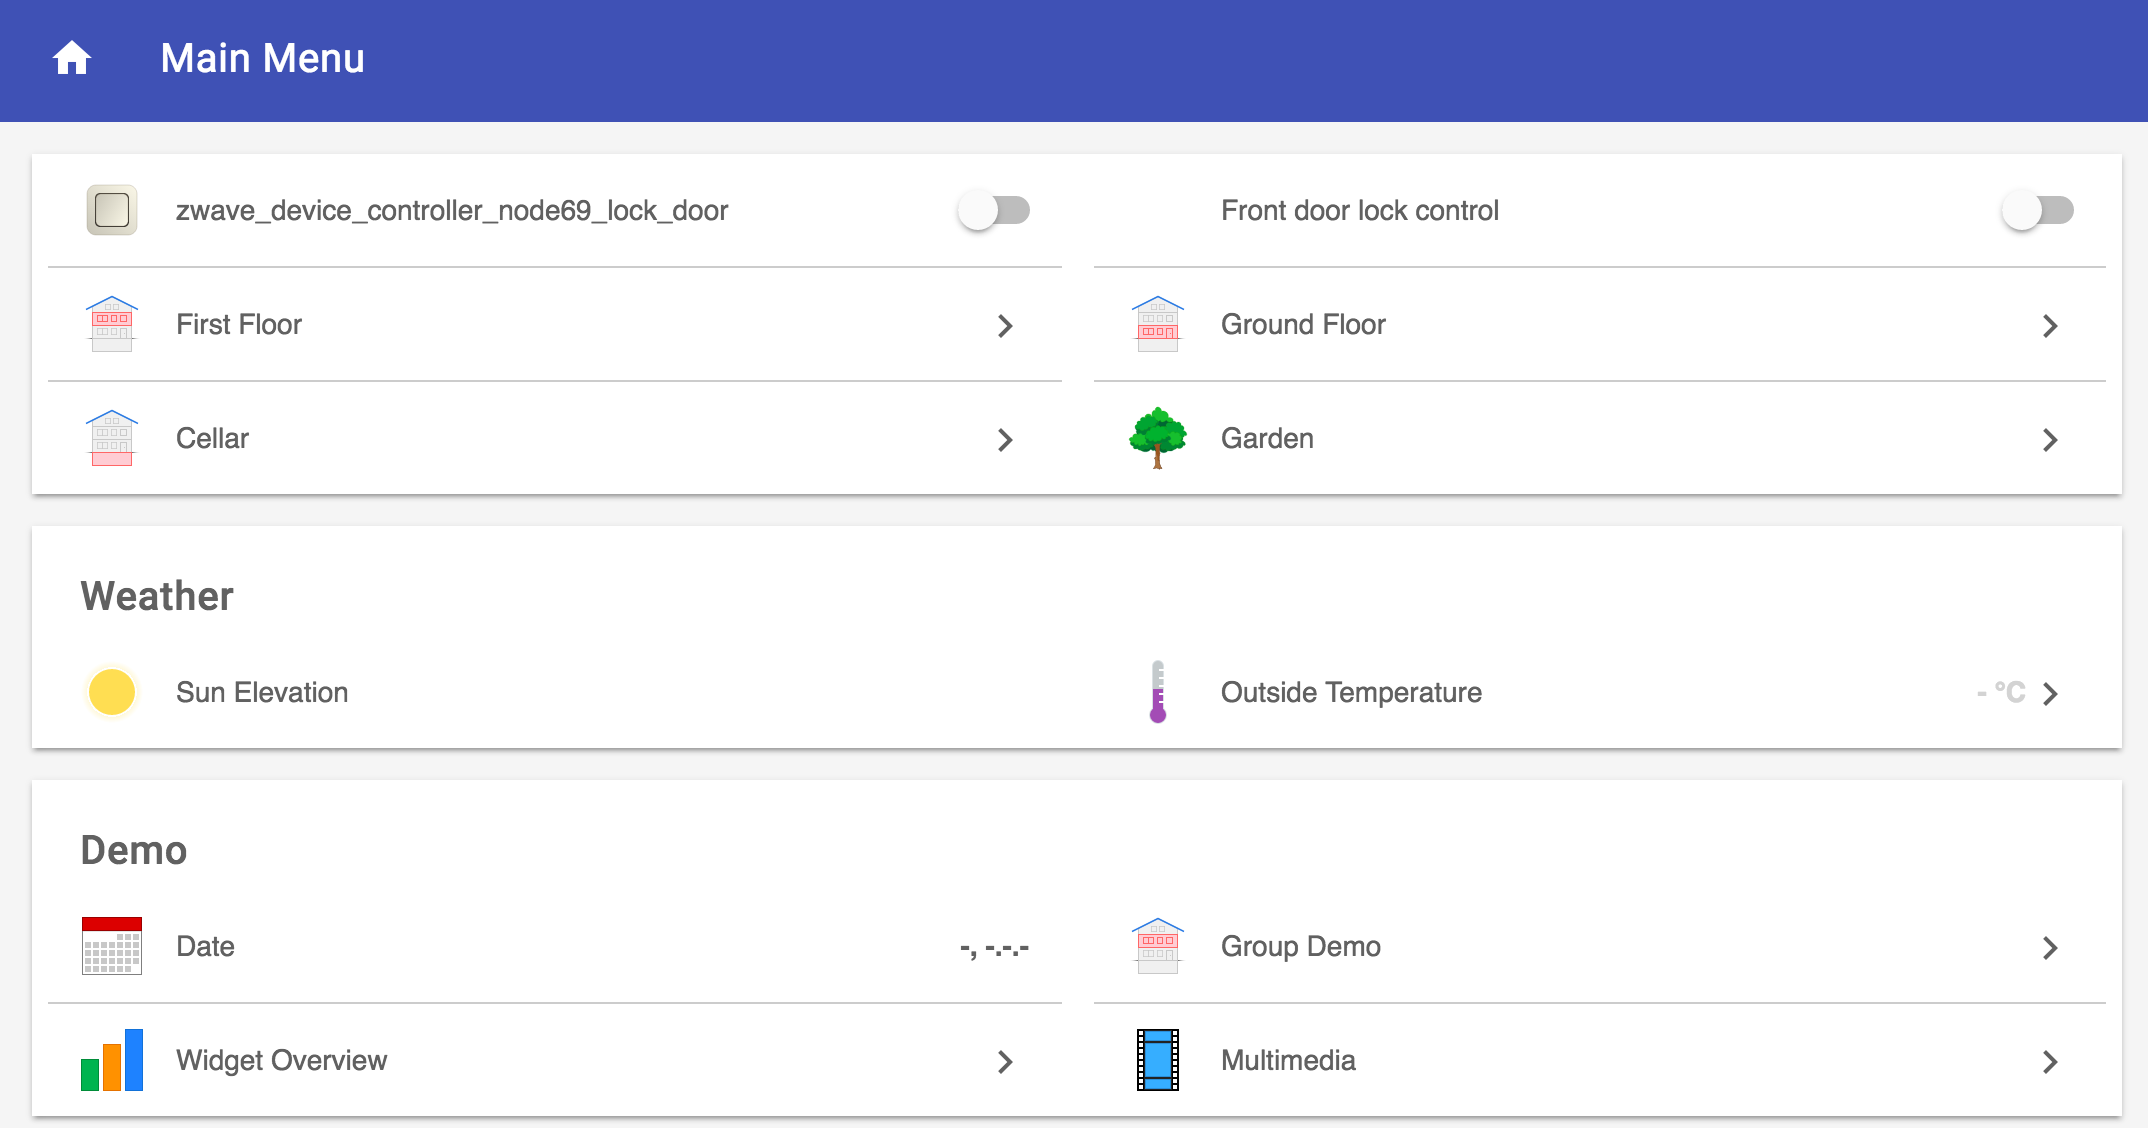Click the home icon in header
Screen dimensions: 2148x1128
pos(72,59)
